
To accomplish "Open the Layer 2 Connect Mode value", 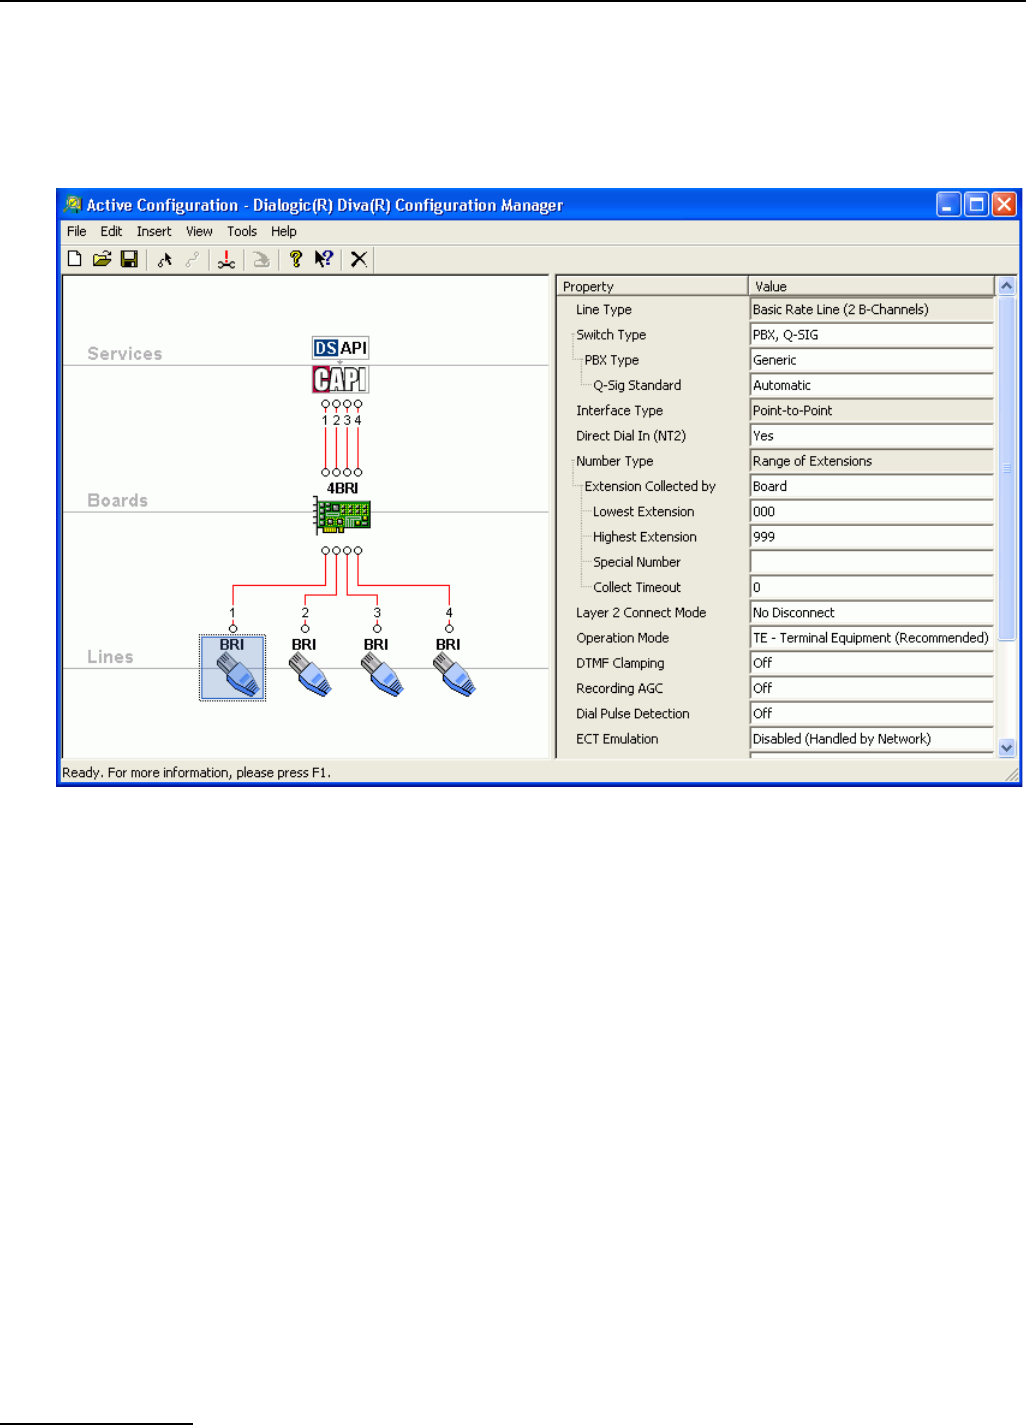I will pyautogui.click(x=872, y=613).
